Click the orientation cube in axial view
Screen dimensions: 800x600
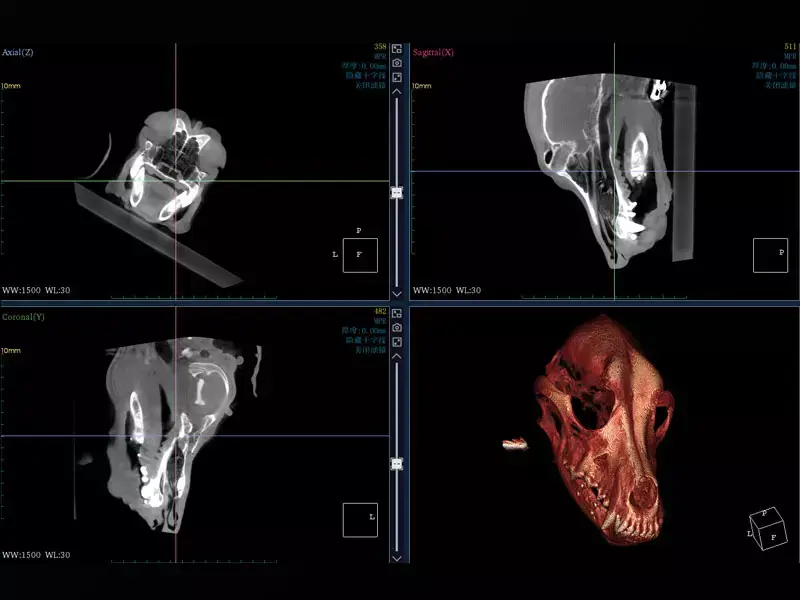(360, 255)
